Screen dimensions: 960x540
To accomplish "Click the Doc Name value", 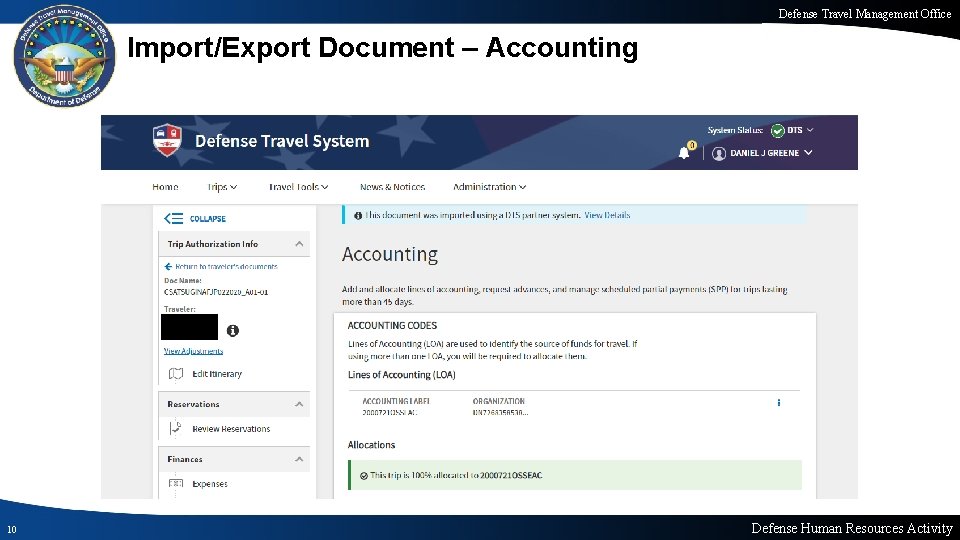I will pos(216,292).
